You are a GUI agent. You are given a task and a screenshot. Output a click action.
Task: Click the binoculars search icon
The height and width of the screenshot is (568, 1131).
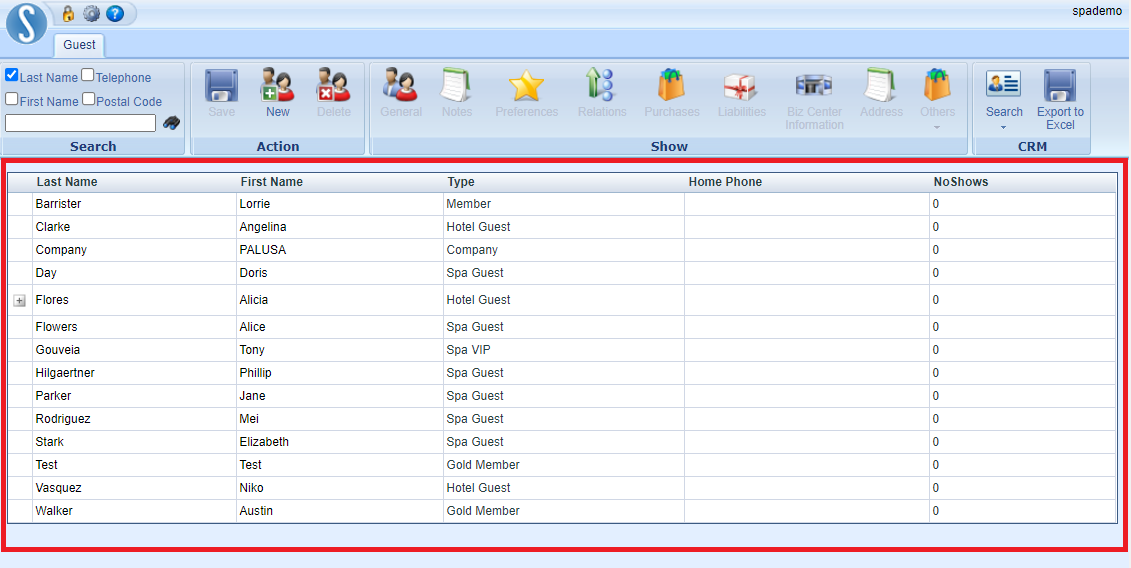(x=172, y=123)
